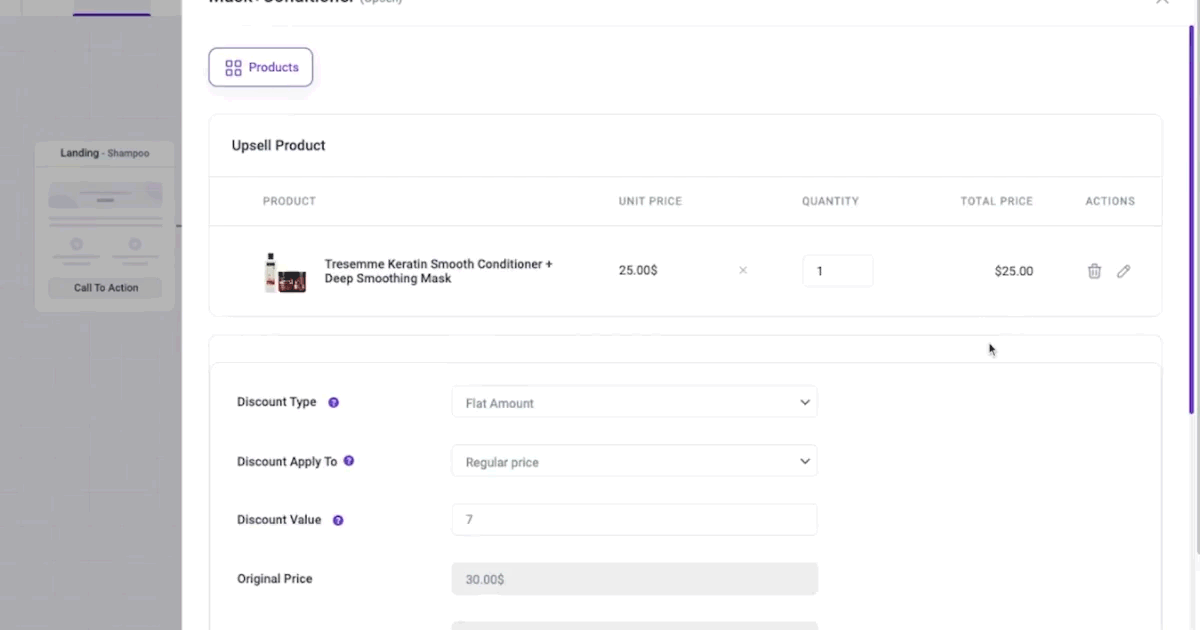Click the Discount Value help icon

point(338,520)
